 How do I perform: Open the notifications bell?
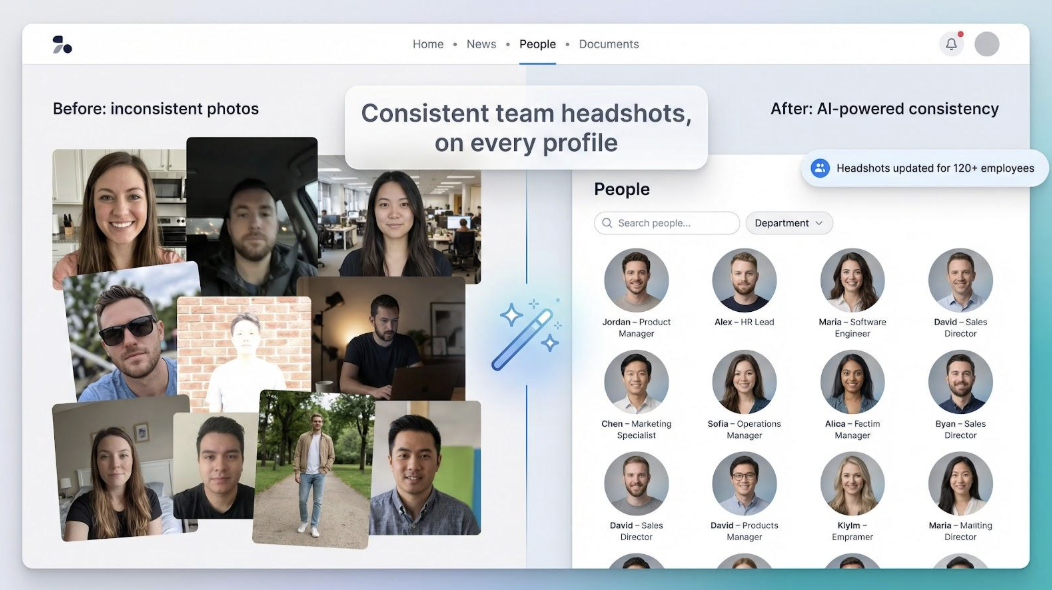coord(951,44)
